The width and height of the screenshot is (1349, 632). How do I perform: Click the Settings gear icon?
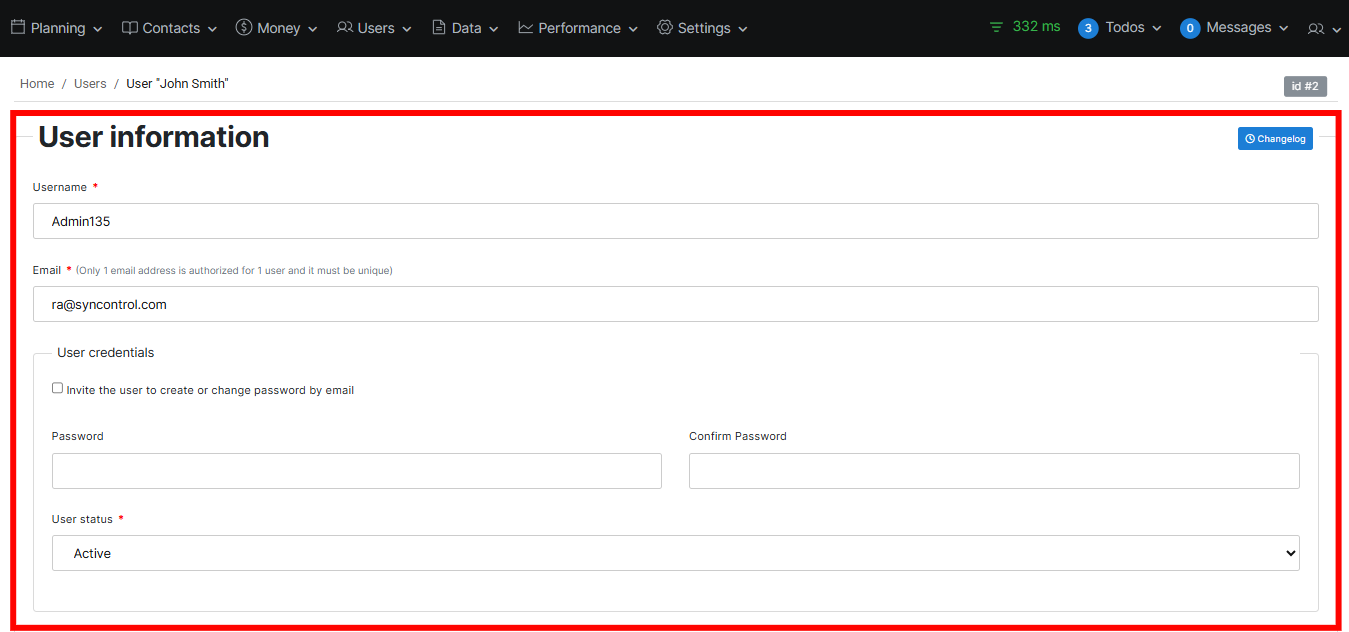(665, 28)
